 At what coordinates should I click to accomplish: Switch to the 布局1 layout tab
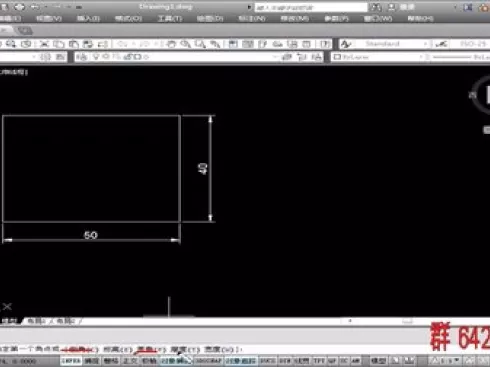coord(37,321)
